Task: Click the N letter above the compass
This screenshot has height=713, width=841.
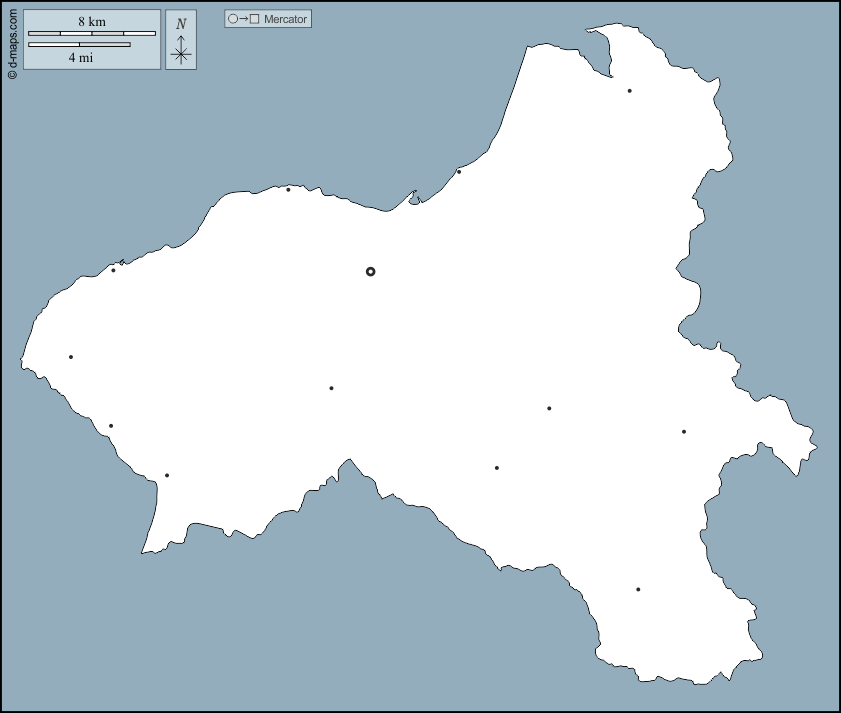Action: (x=181, y=24)
